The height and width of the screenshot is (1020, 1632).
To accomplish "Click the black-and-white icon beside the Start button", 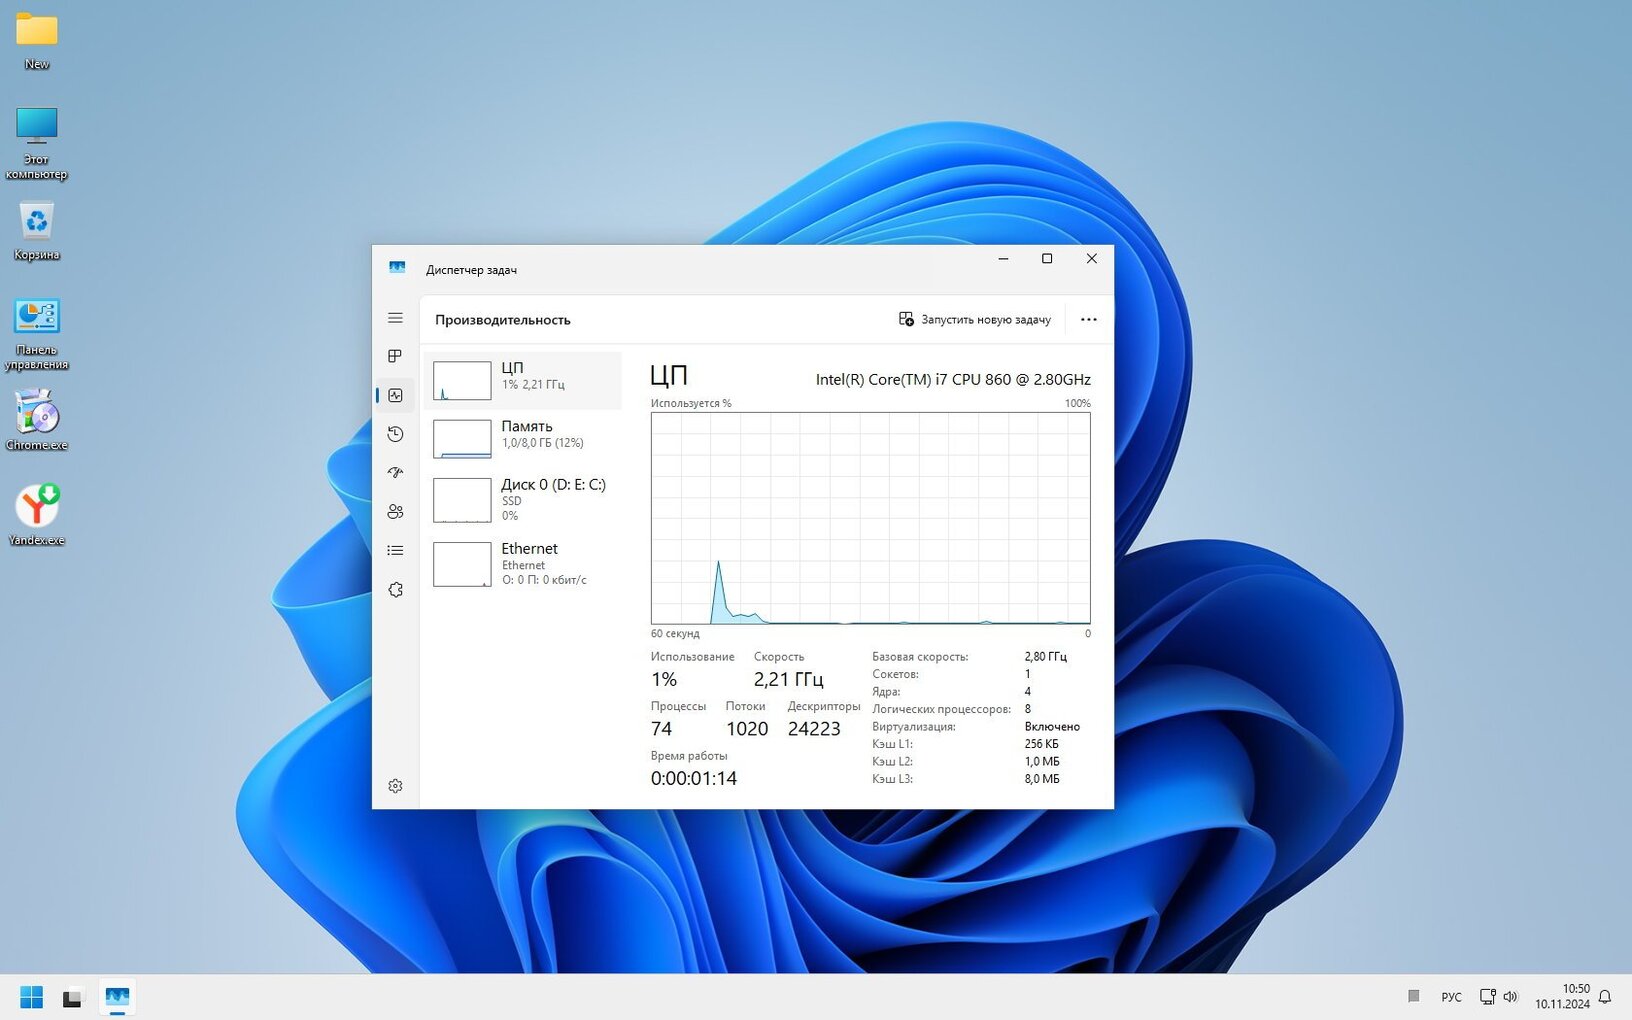I will pyautogui.click(x=72, y=997).
